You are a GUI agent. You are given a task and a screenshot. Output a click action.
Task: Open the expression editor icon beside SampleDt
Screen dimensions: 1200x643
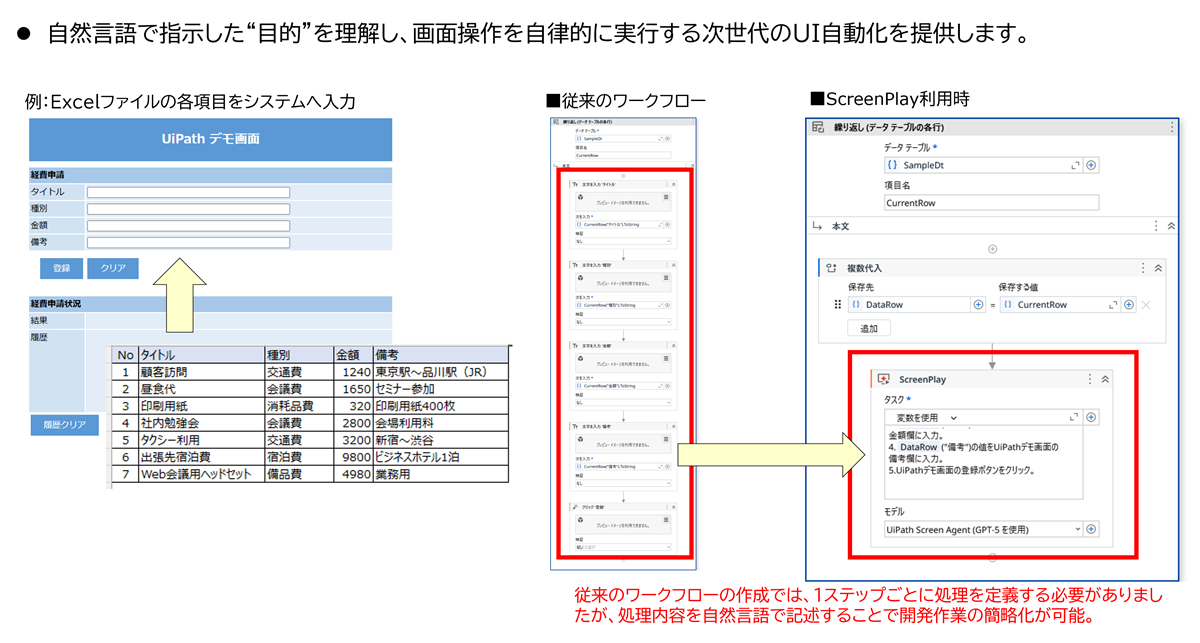click(1075, 165)
